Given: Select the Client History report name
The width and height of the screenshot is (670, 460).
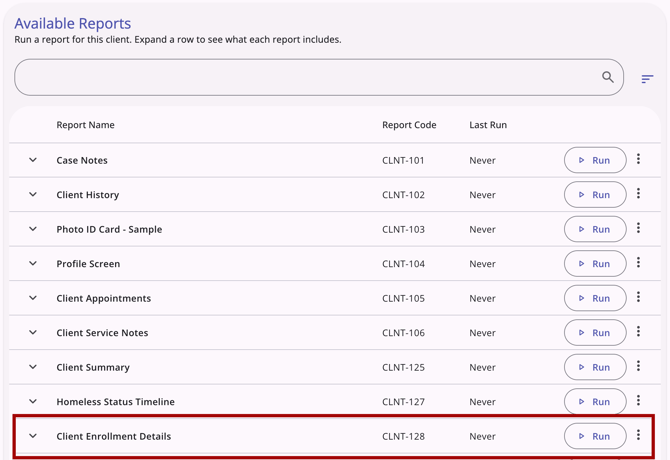Looking at the screenshot, I should pos(88,195).
